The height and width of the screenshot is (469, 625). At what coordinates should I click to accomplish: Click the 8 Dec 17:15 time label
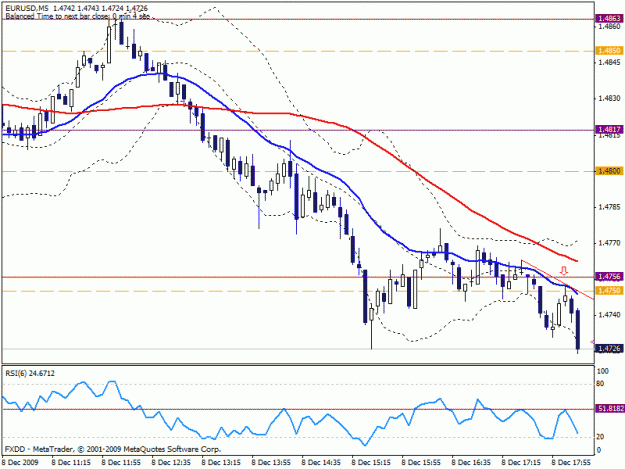coord(521,463)
